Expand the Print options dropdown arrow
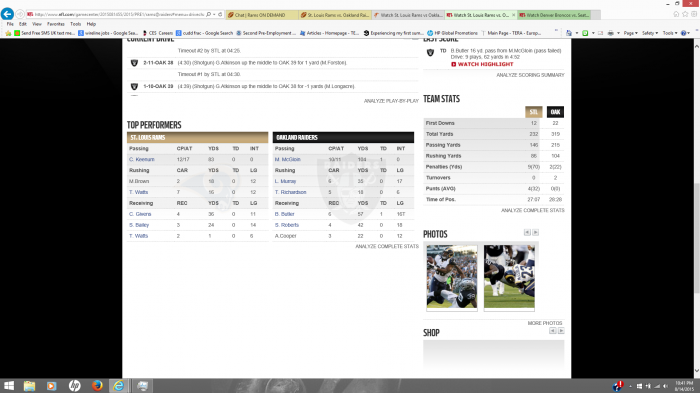700x393 pixels. (x=618, y=33)
